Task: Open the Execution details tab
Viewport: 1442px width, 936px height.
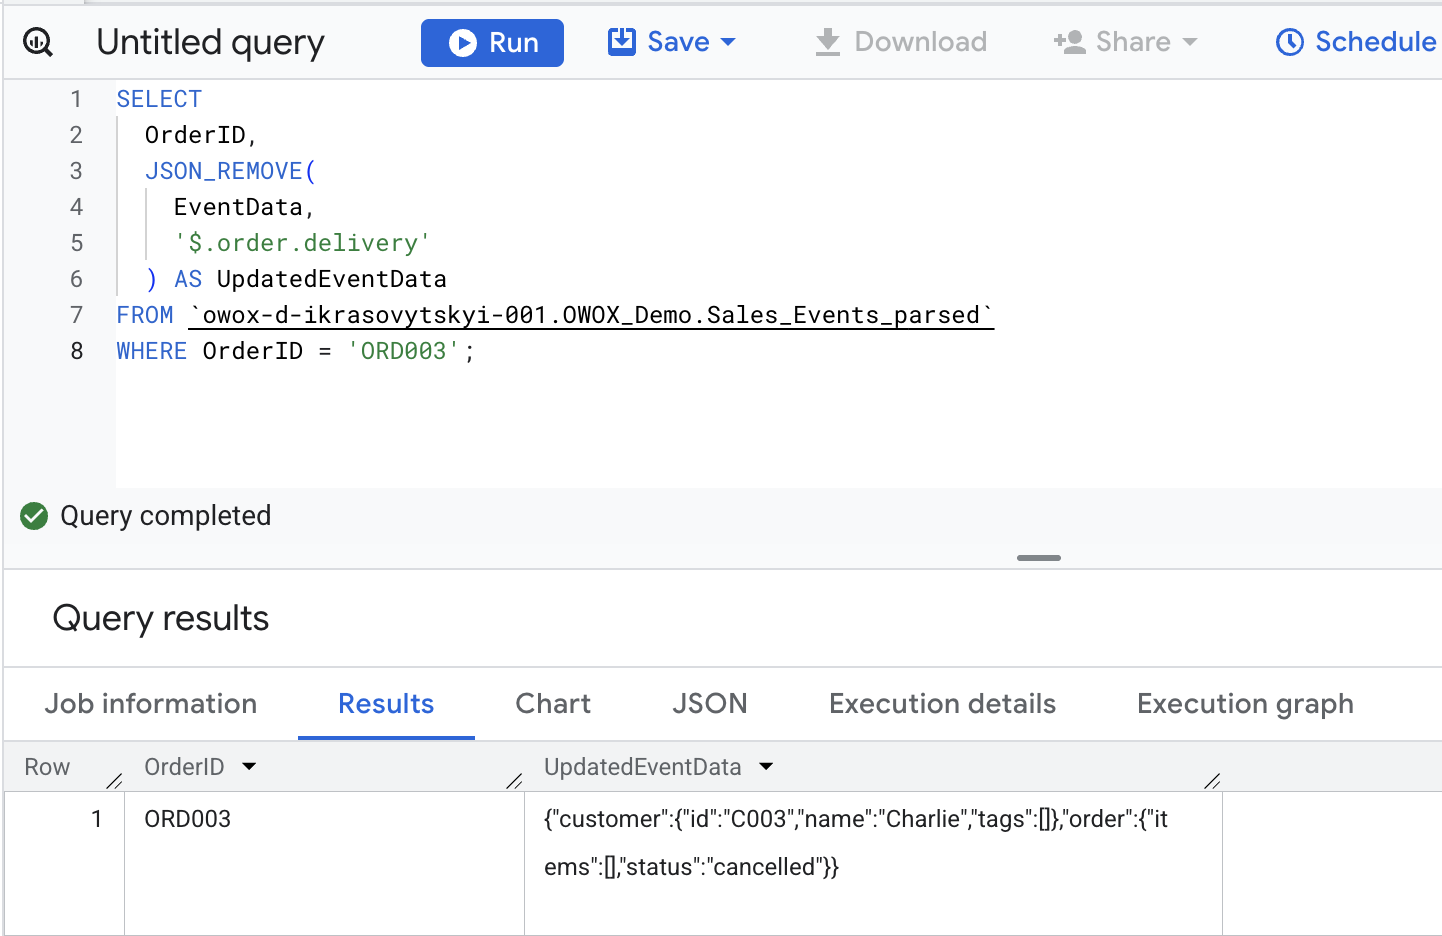Action: click(942, 704)
